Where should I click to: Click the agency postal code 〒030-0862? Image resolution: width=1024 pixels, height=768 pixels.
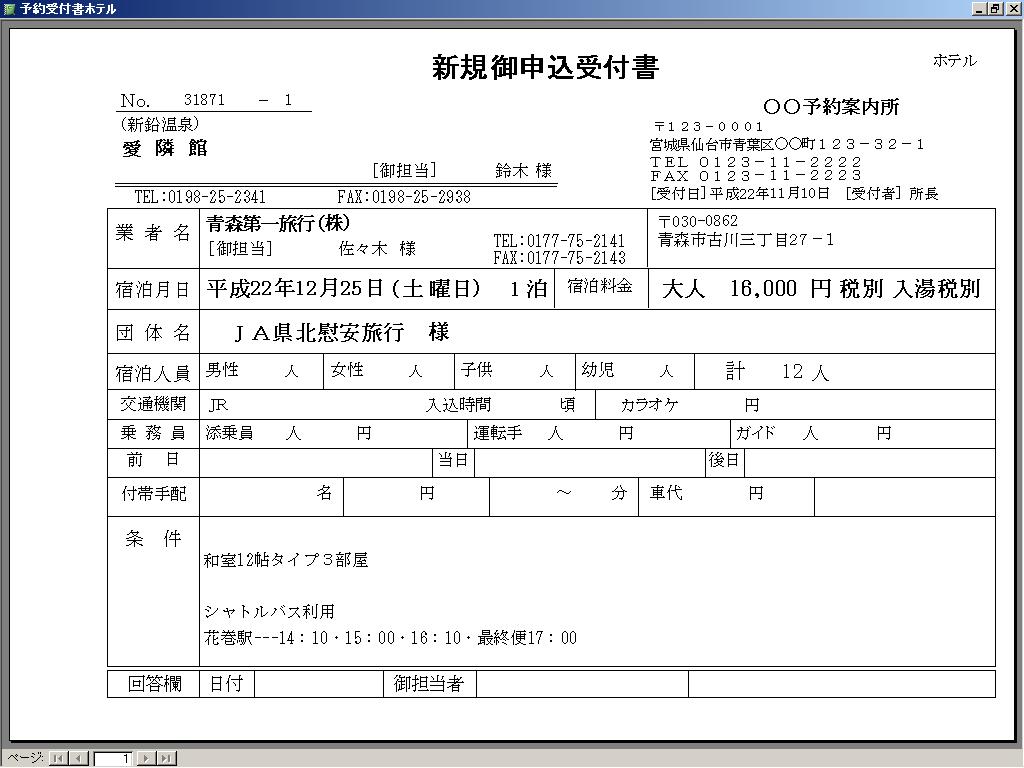[697, 221]
